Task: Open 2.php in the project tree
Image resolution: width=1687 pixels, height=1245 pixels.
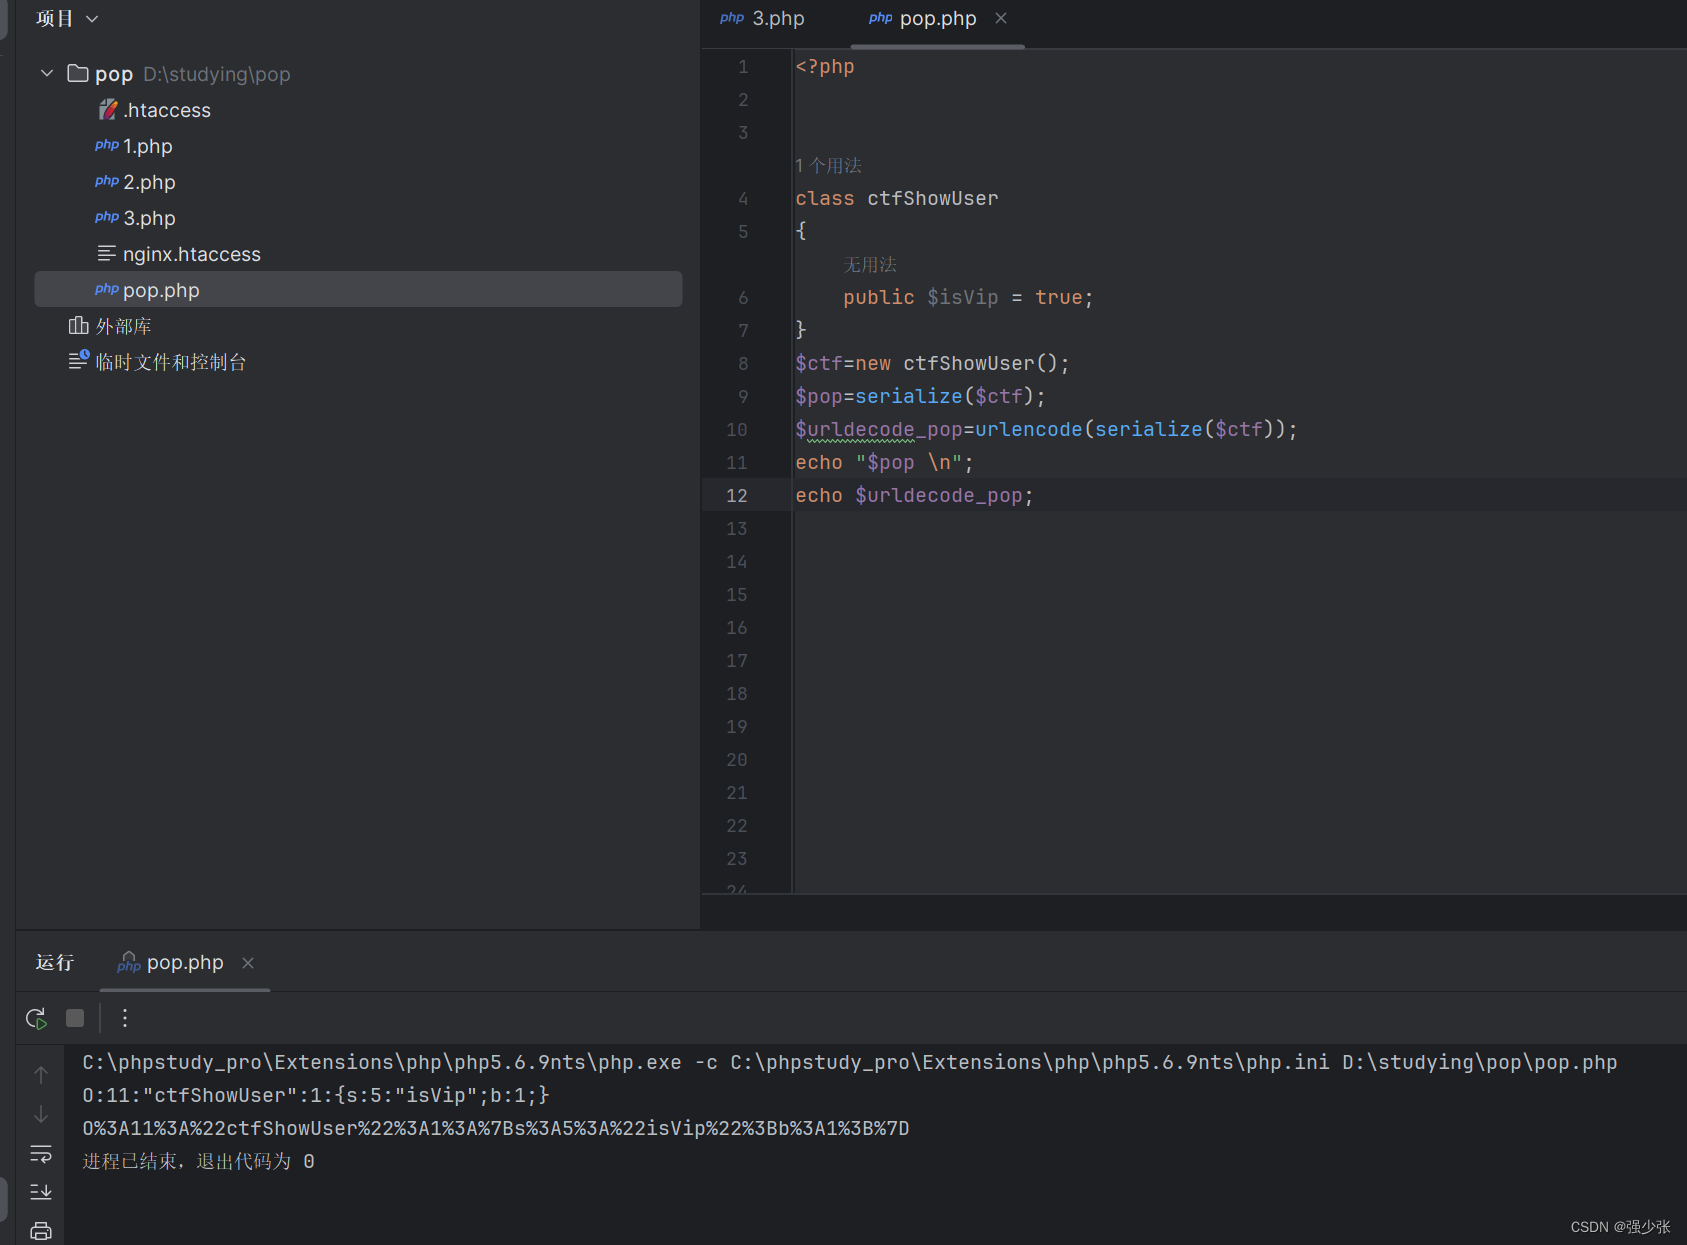Action: coord(149,182)
